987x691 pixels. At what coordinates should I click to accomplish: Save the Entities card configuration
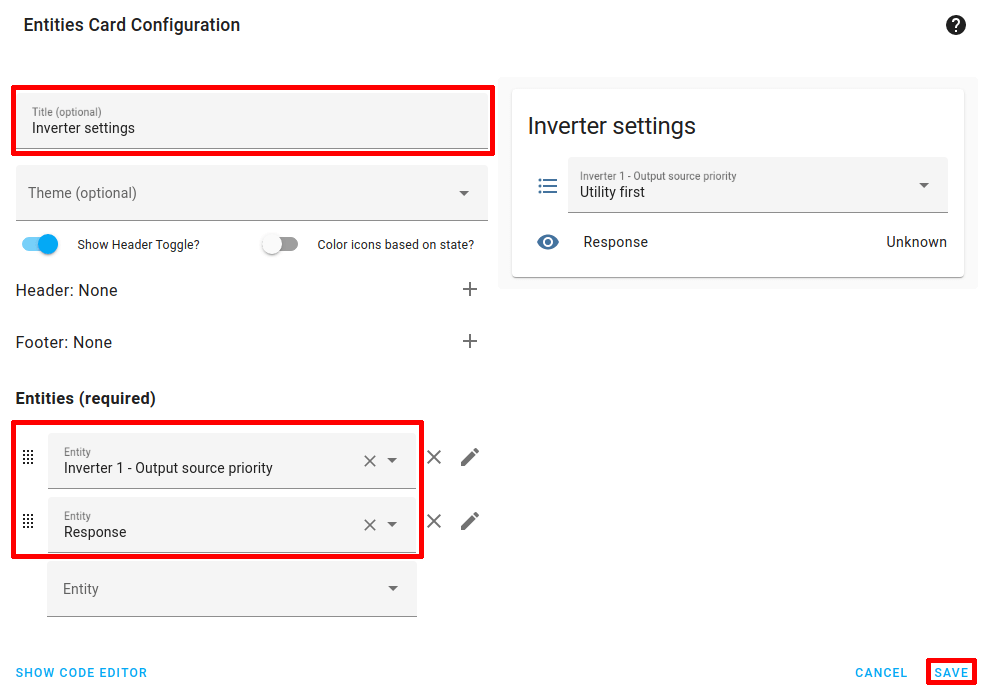tap(949, 672)
